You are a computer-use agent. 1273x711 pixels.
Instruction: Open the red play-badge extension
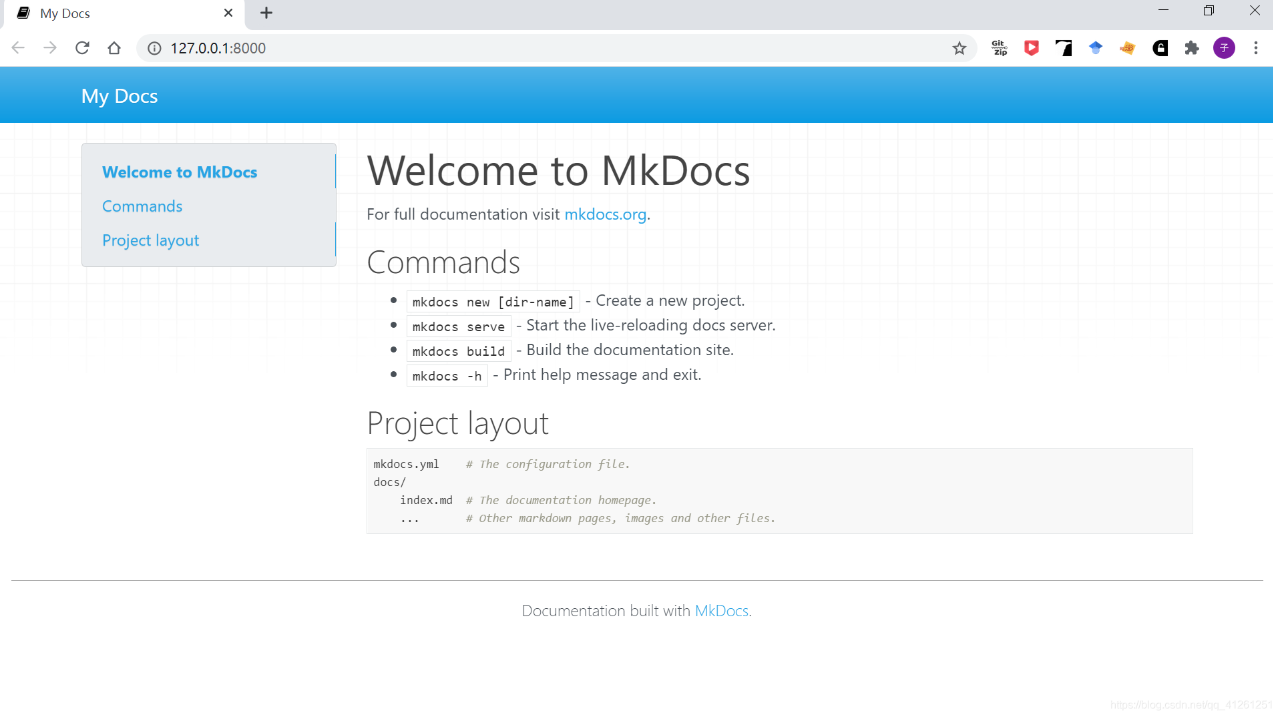[1031, 48]
